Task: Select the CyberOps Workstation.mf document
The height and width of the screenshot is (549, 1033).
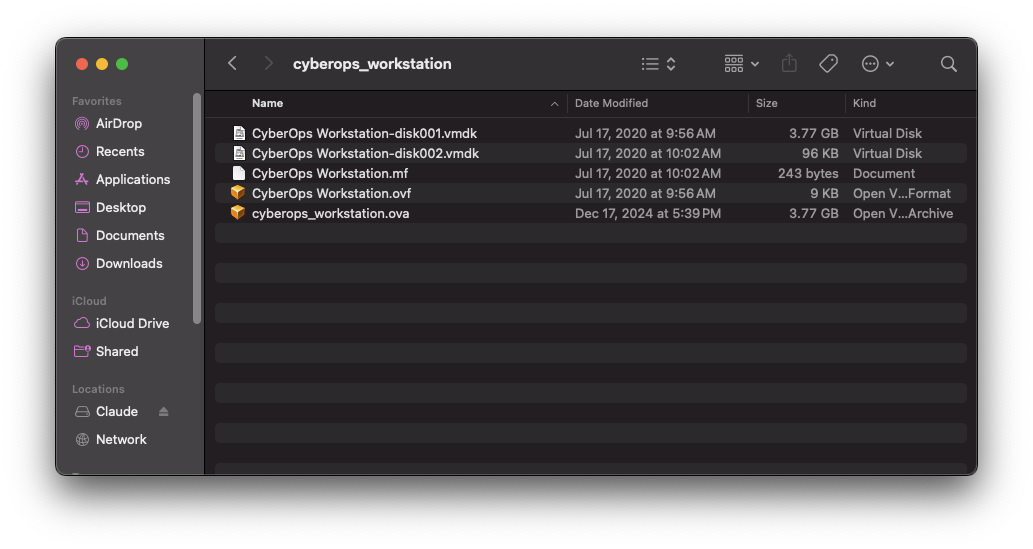Action: (330, 173)
